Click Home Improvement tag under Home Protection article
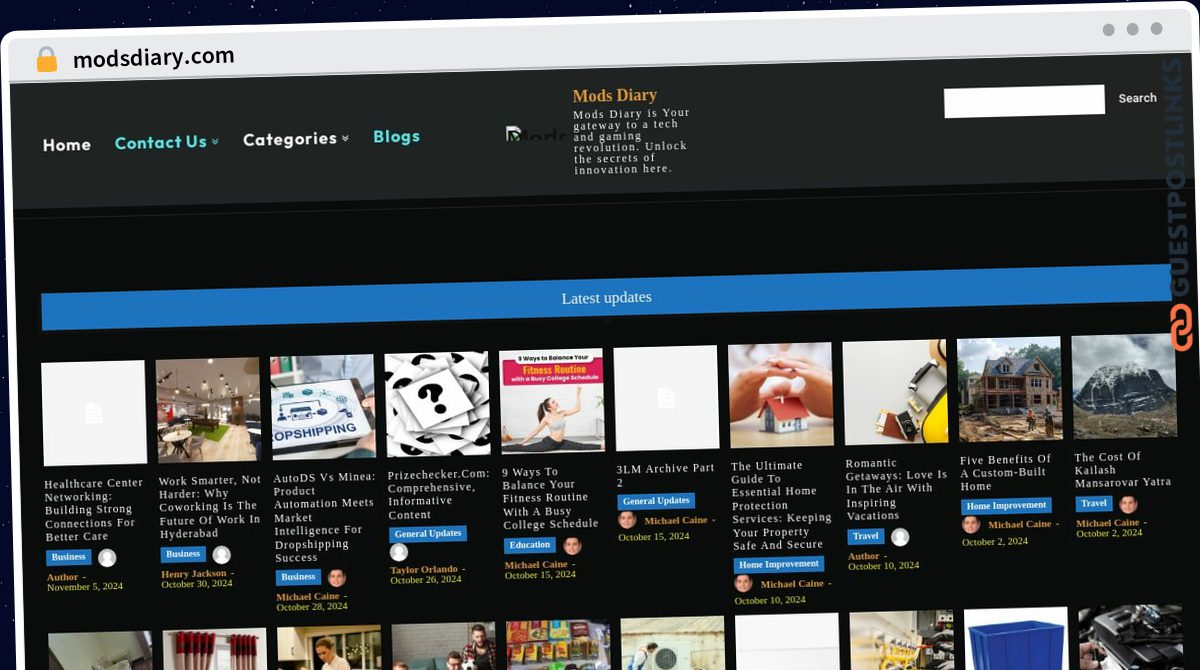Viewport: 1200px width, 670px height. click(x=779, y=565)
